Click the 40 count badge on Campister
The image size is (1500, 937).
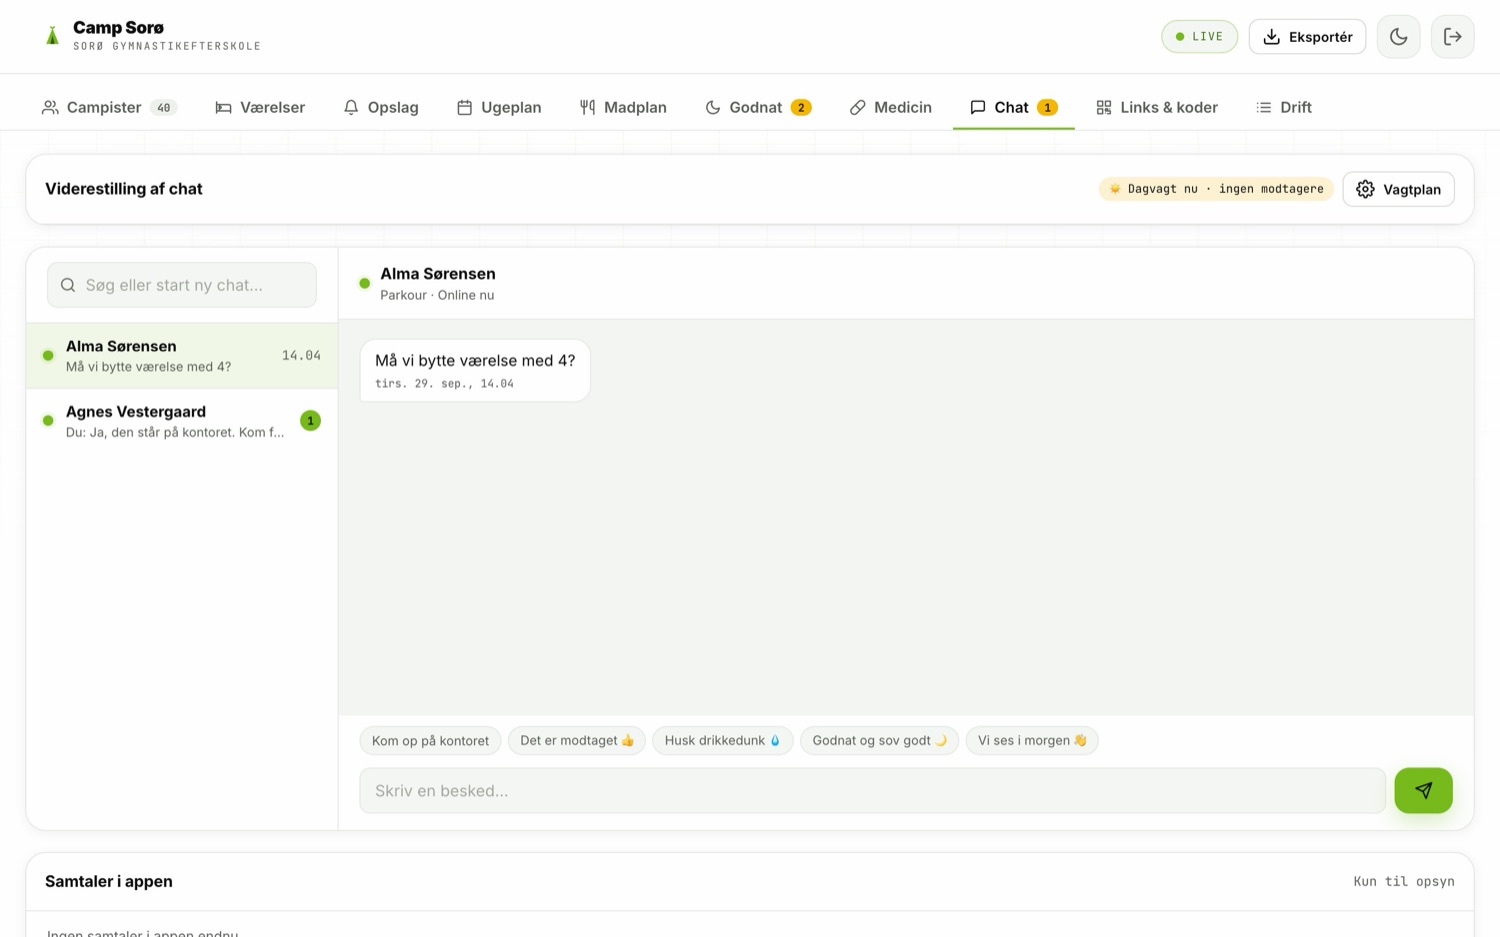(164, 107)
